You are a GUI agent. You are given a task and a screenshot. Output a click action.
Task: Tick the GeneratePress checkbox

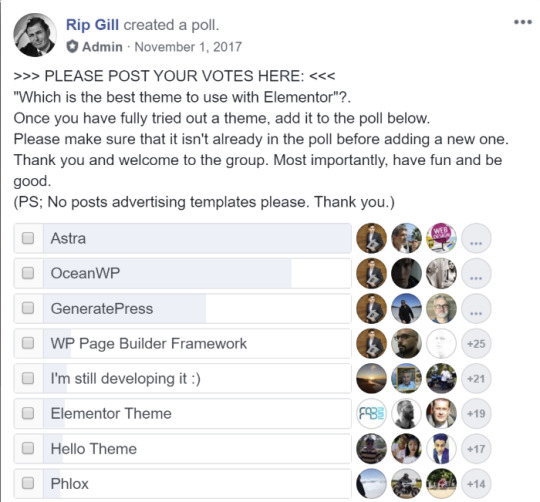tap(28, 308)
